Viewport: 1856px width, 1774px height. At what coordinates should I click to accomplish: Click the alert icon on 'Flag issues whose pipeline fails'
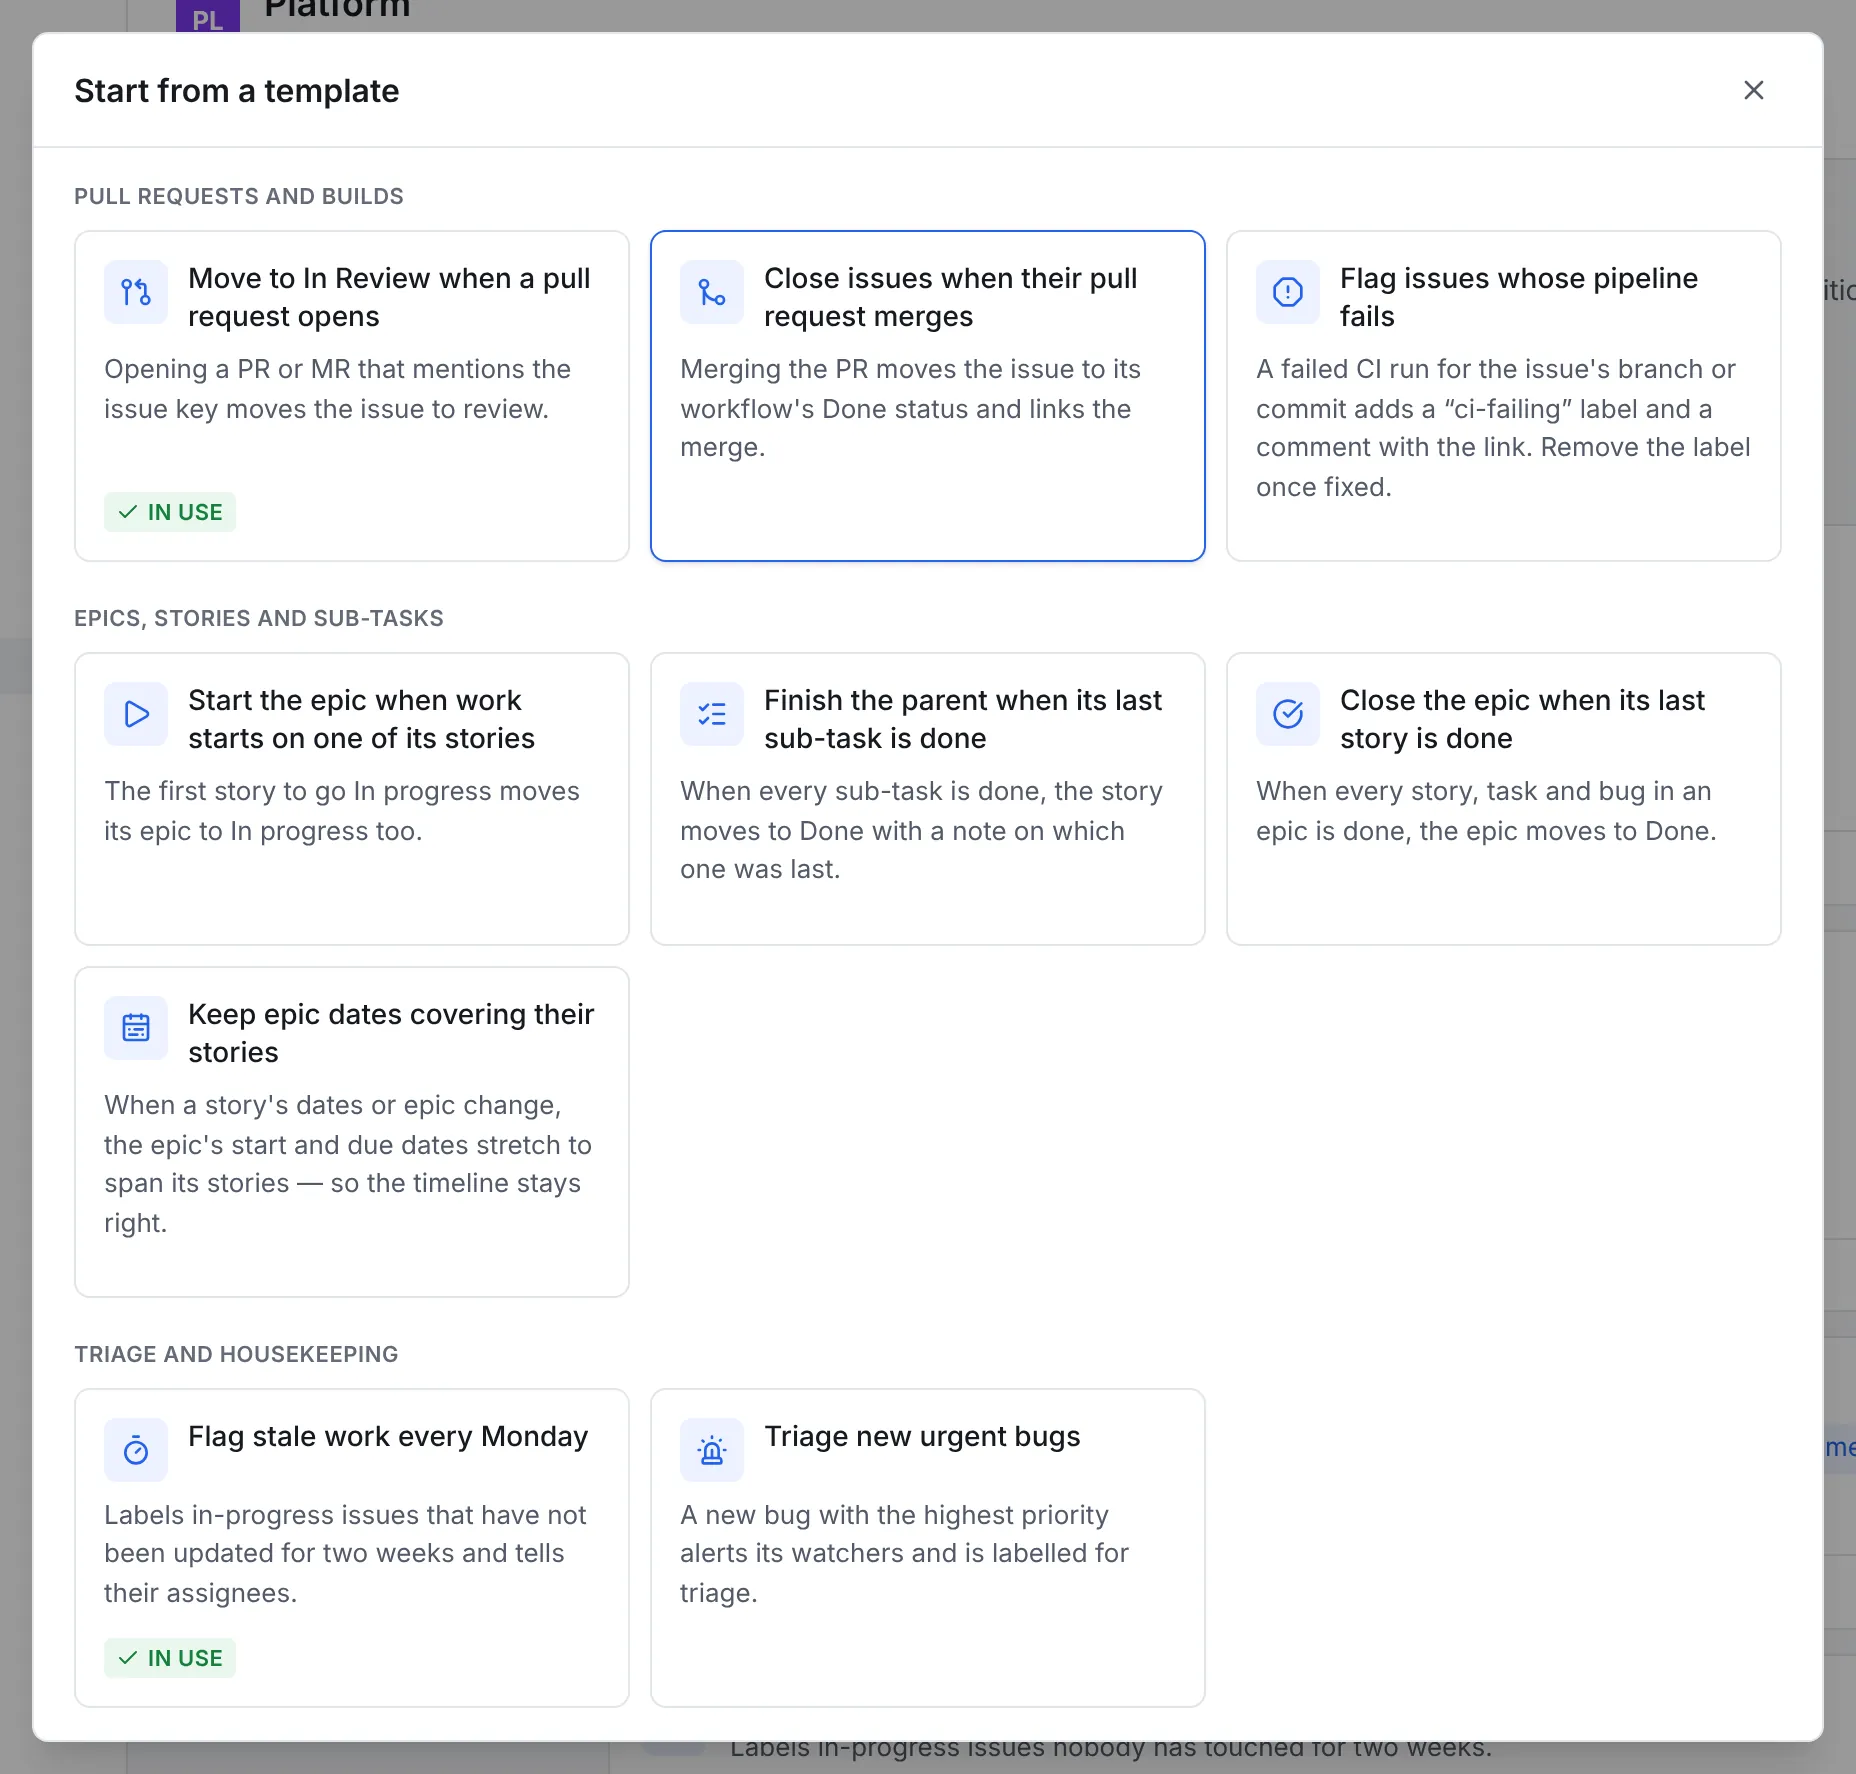(1288, 292)
